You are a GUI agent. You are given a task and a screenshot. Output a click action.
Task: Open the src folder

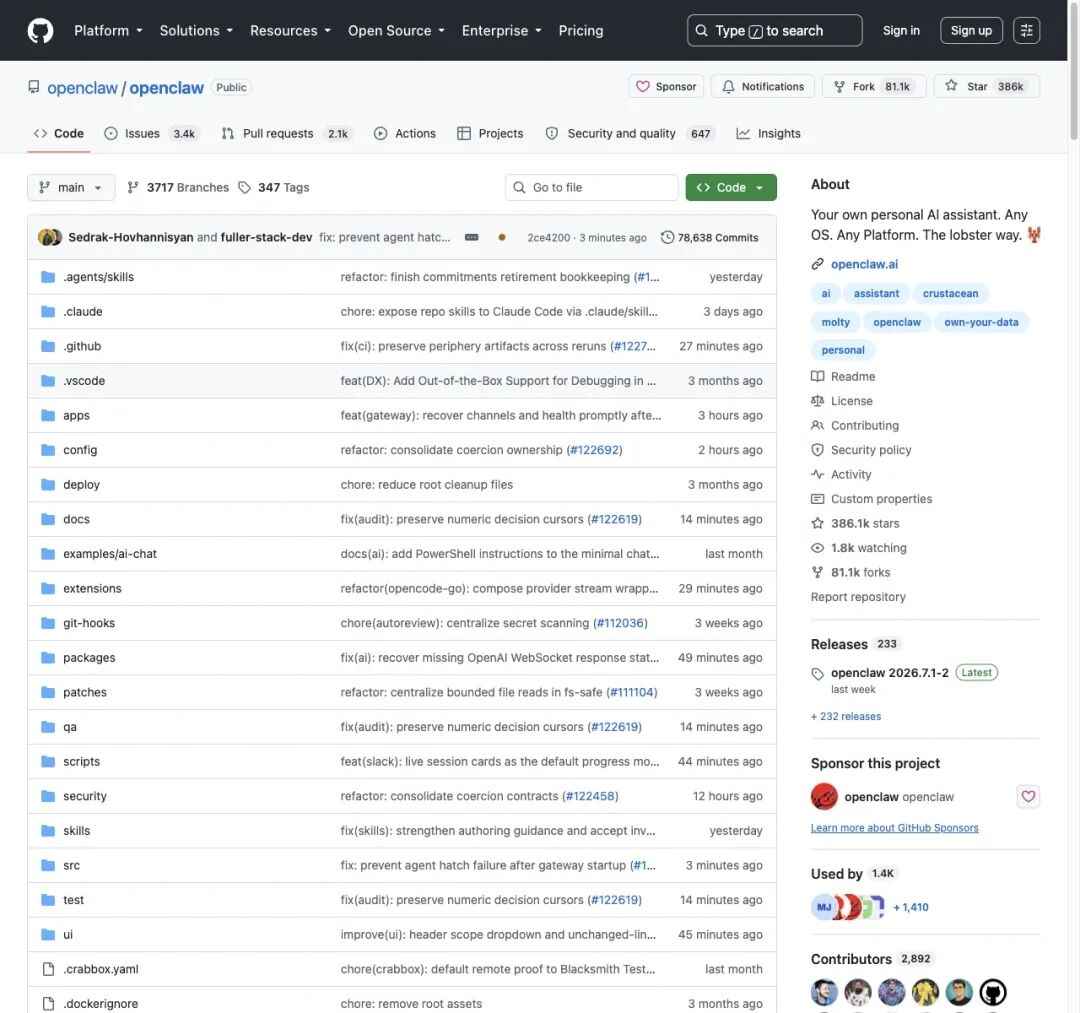pyautogui.click(x=72, y=865)
